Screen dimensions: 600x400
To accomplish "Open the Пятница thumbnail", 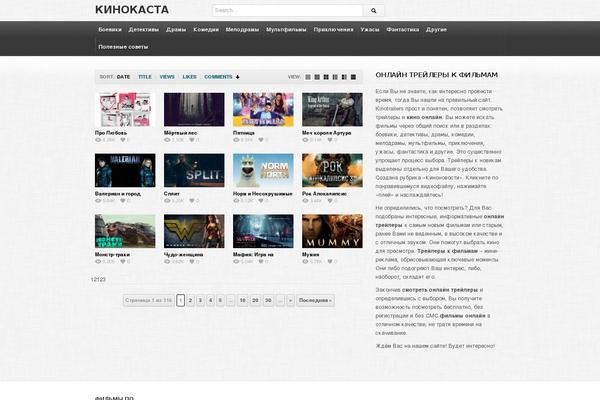I will [x=263, y=109].
